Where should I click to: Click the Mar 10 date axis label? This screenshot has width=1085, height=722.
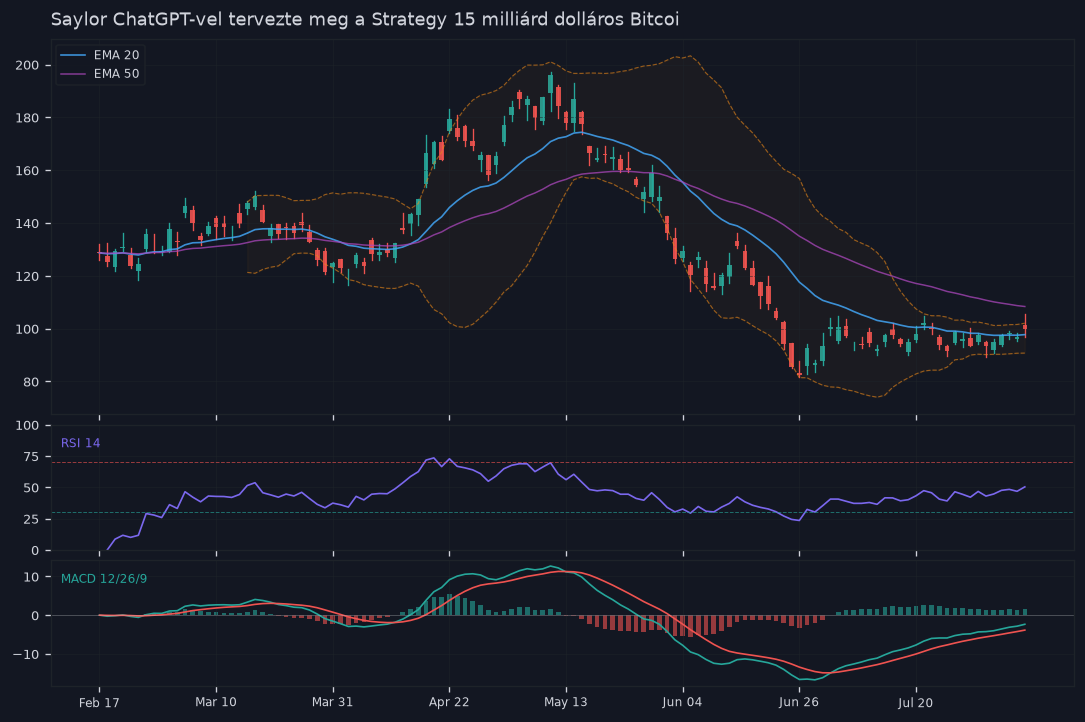click(216, 702)
